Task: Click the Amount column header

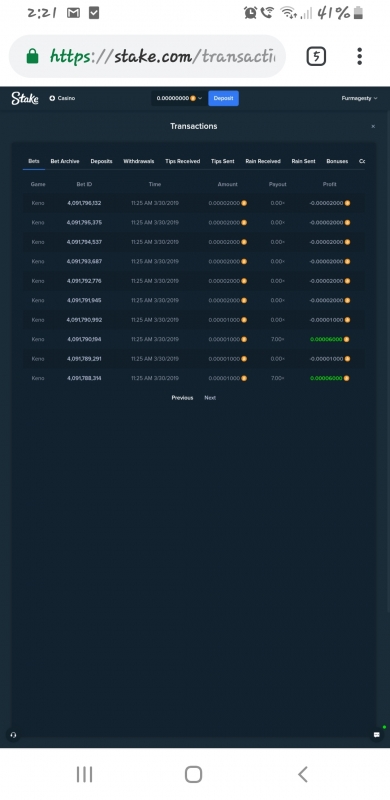Action: (x=228, y=184)
